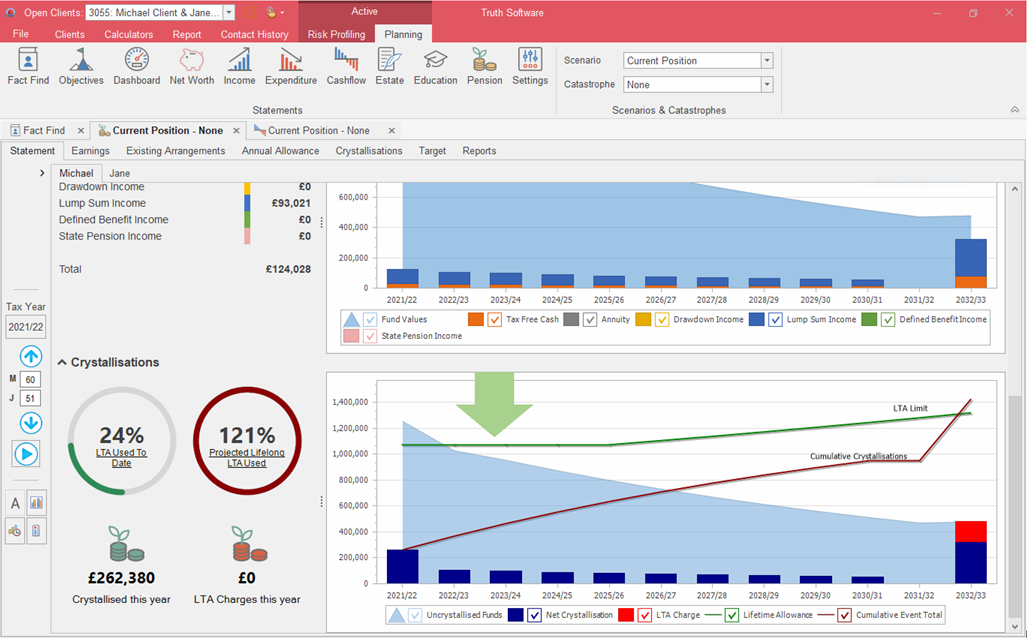Open the quick access dropdown arrow
1027x638 pixels.
point(282,12)
